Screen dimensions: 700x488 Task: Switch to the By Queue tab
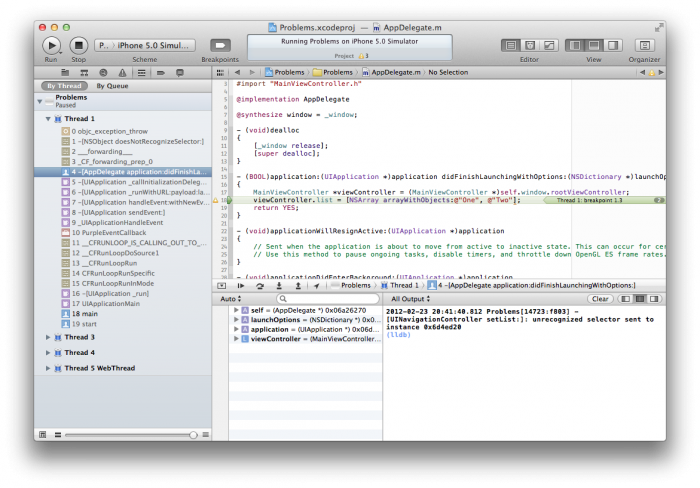coord(112,86)
